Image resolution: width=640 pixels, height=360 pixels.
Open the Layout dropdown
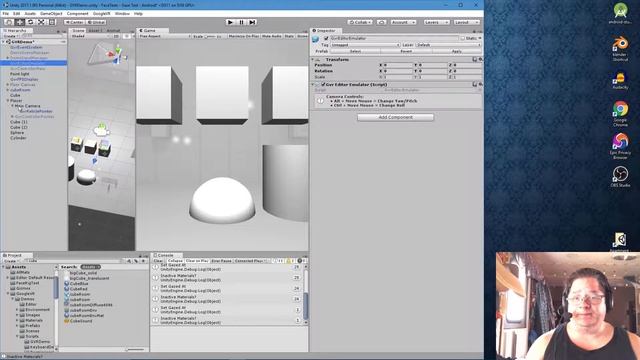467,22
